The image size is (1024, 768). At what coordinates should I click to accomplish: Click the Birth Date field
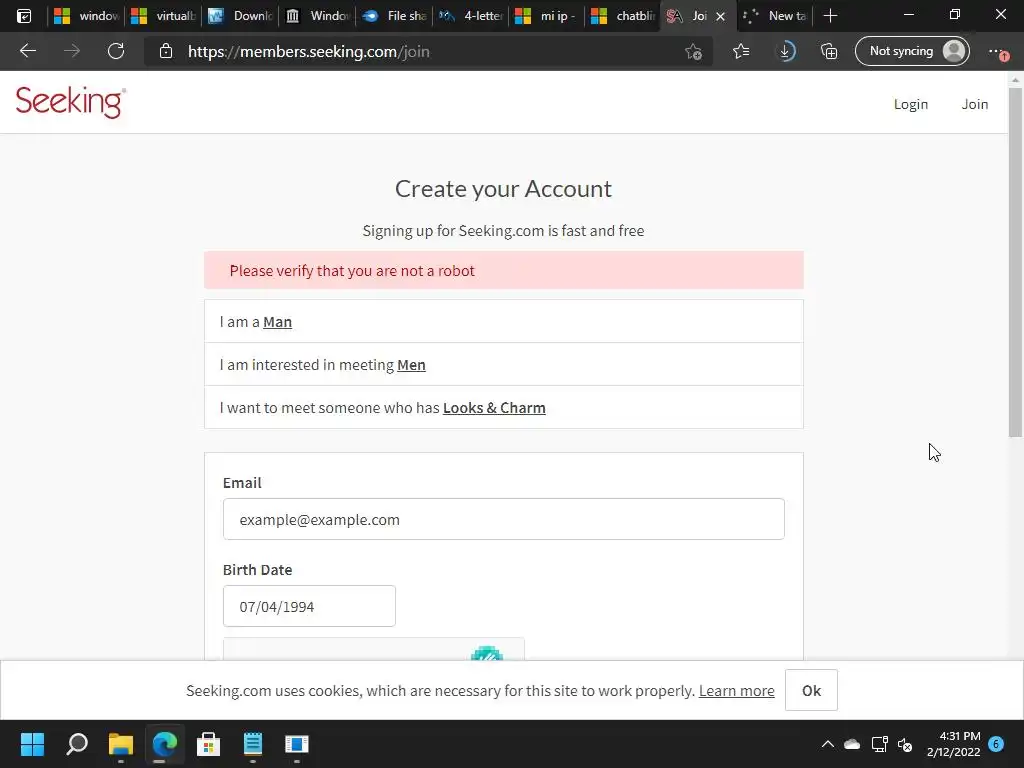pyautogui.click(x=309, y=606)
